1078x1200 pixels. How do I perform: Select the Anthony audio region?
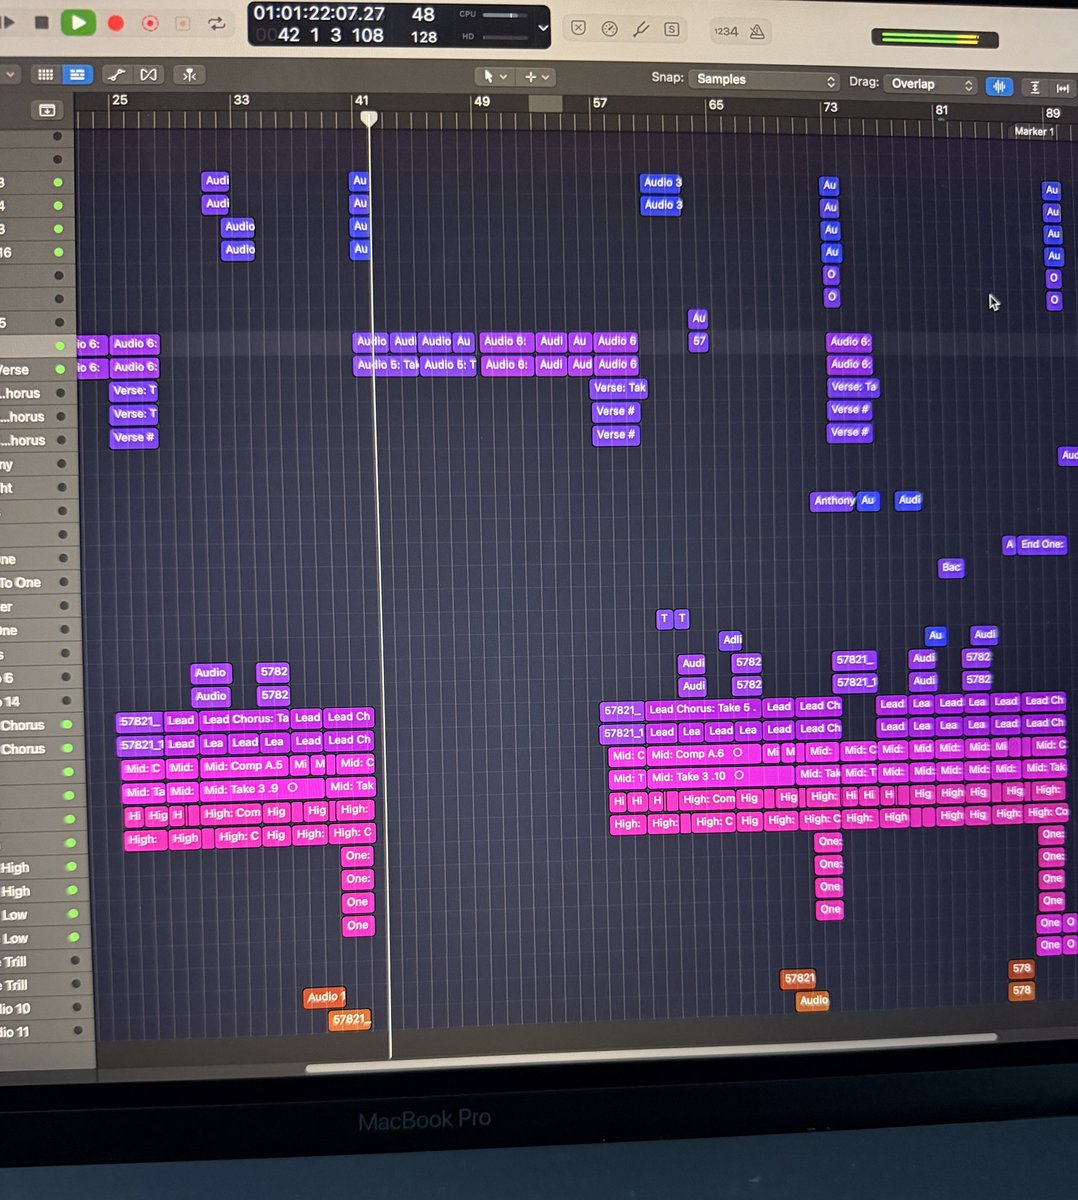[x=834, y=500]
